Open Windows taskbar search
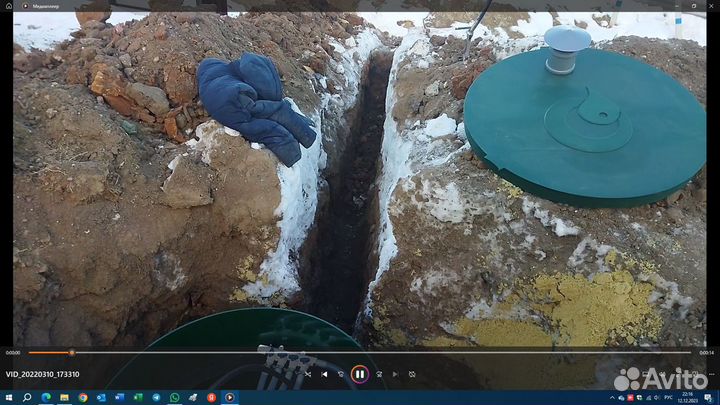Viewport: 720px width, 405px height. pos(27,397)
